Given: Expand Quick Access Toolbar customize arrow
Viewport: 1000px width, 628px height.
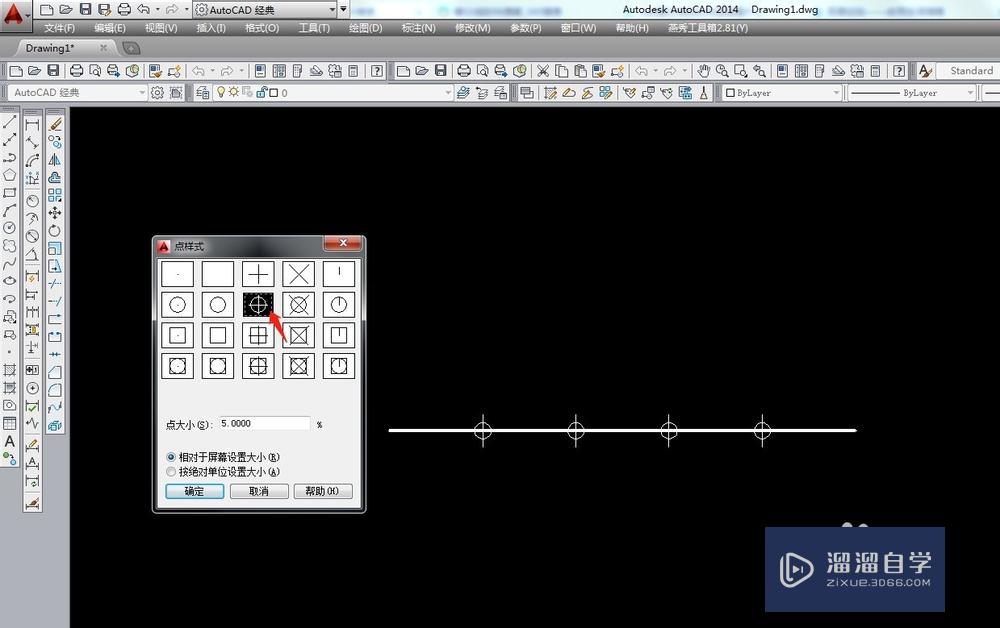Looking at the screenshot, I should [x=344, y=10].
